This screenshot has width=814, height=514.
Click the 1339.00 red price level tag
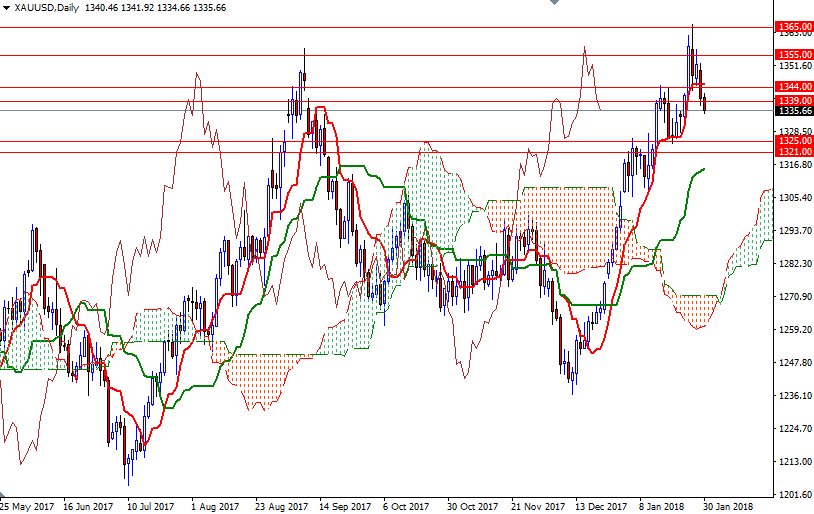(x=793, y=101)
